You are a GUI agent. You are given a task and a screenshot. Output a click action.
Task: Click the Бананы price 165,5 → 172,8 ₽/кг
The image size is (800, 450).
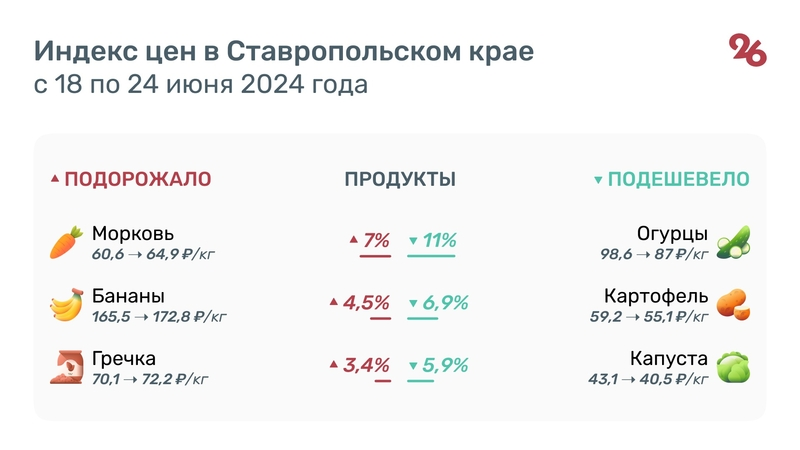click(158, 317)
